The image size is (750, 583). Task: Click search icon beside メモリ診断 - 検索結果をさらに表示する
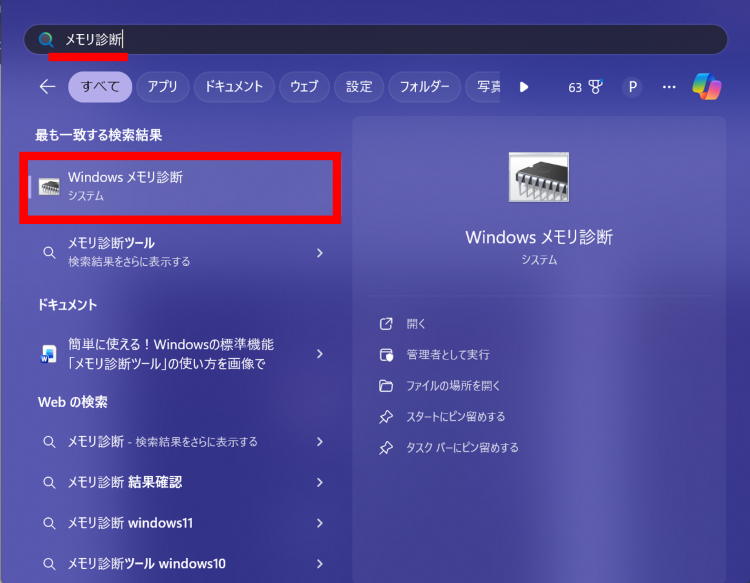coord(49,441)
